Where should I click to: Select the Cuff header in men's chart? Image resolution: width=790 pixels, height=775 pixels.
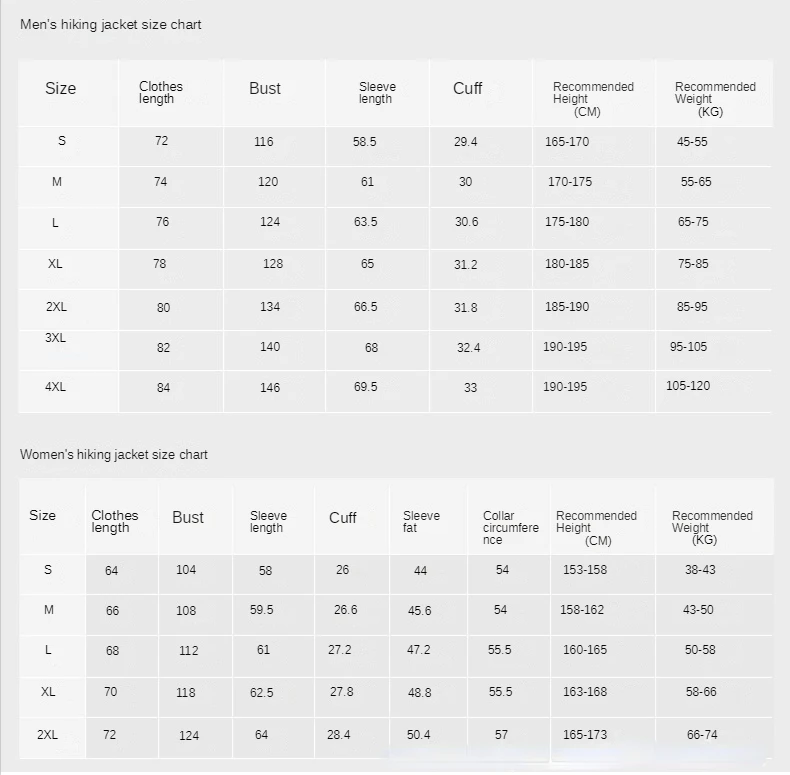tap(468, 89)
